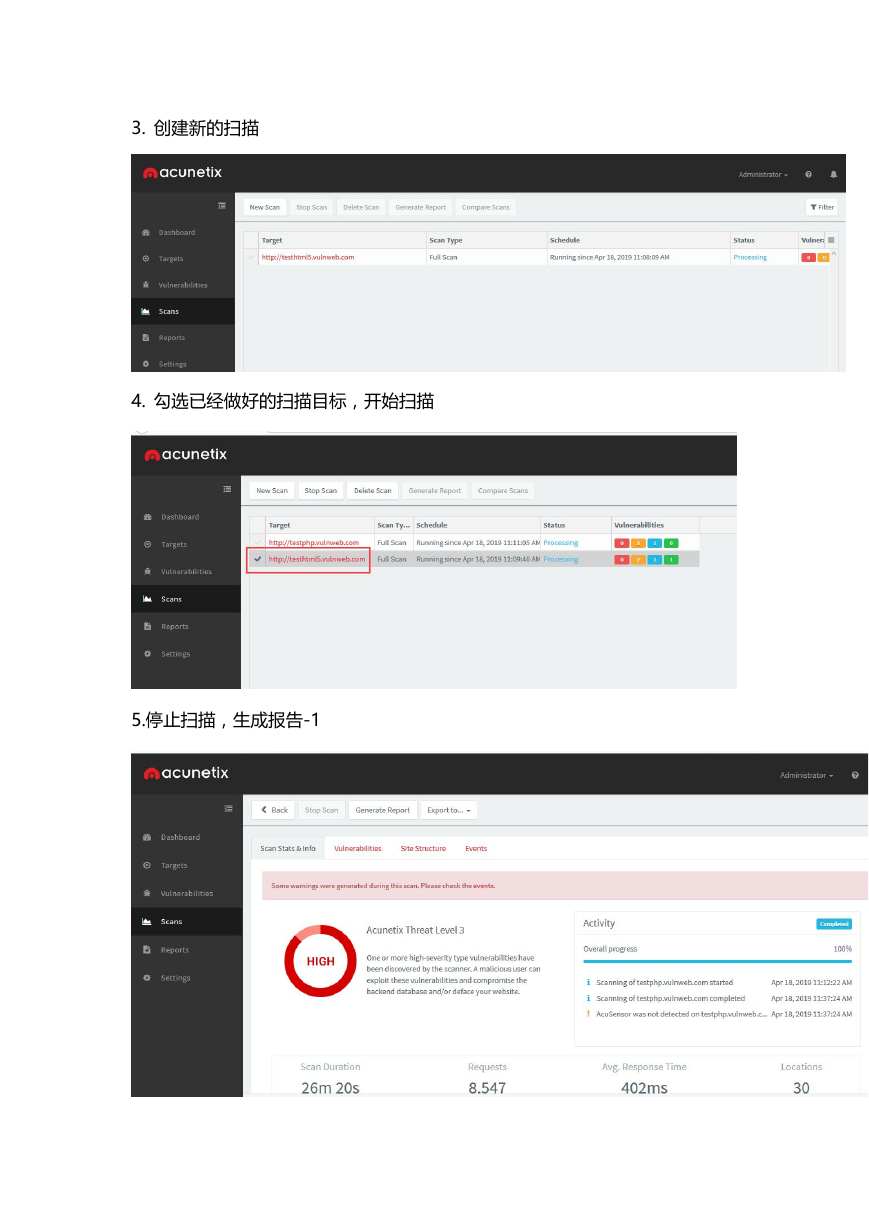Tick testhtml5 row checkbox in step 3 screenshot
Viewport: 869px width, 1228px height.
(251, 257)
